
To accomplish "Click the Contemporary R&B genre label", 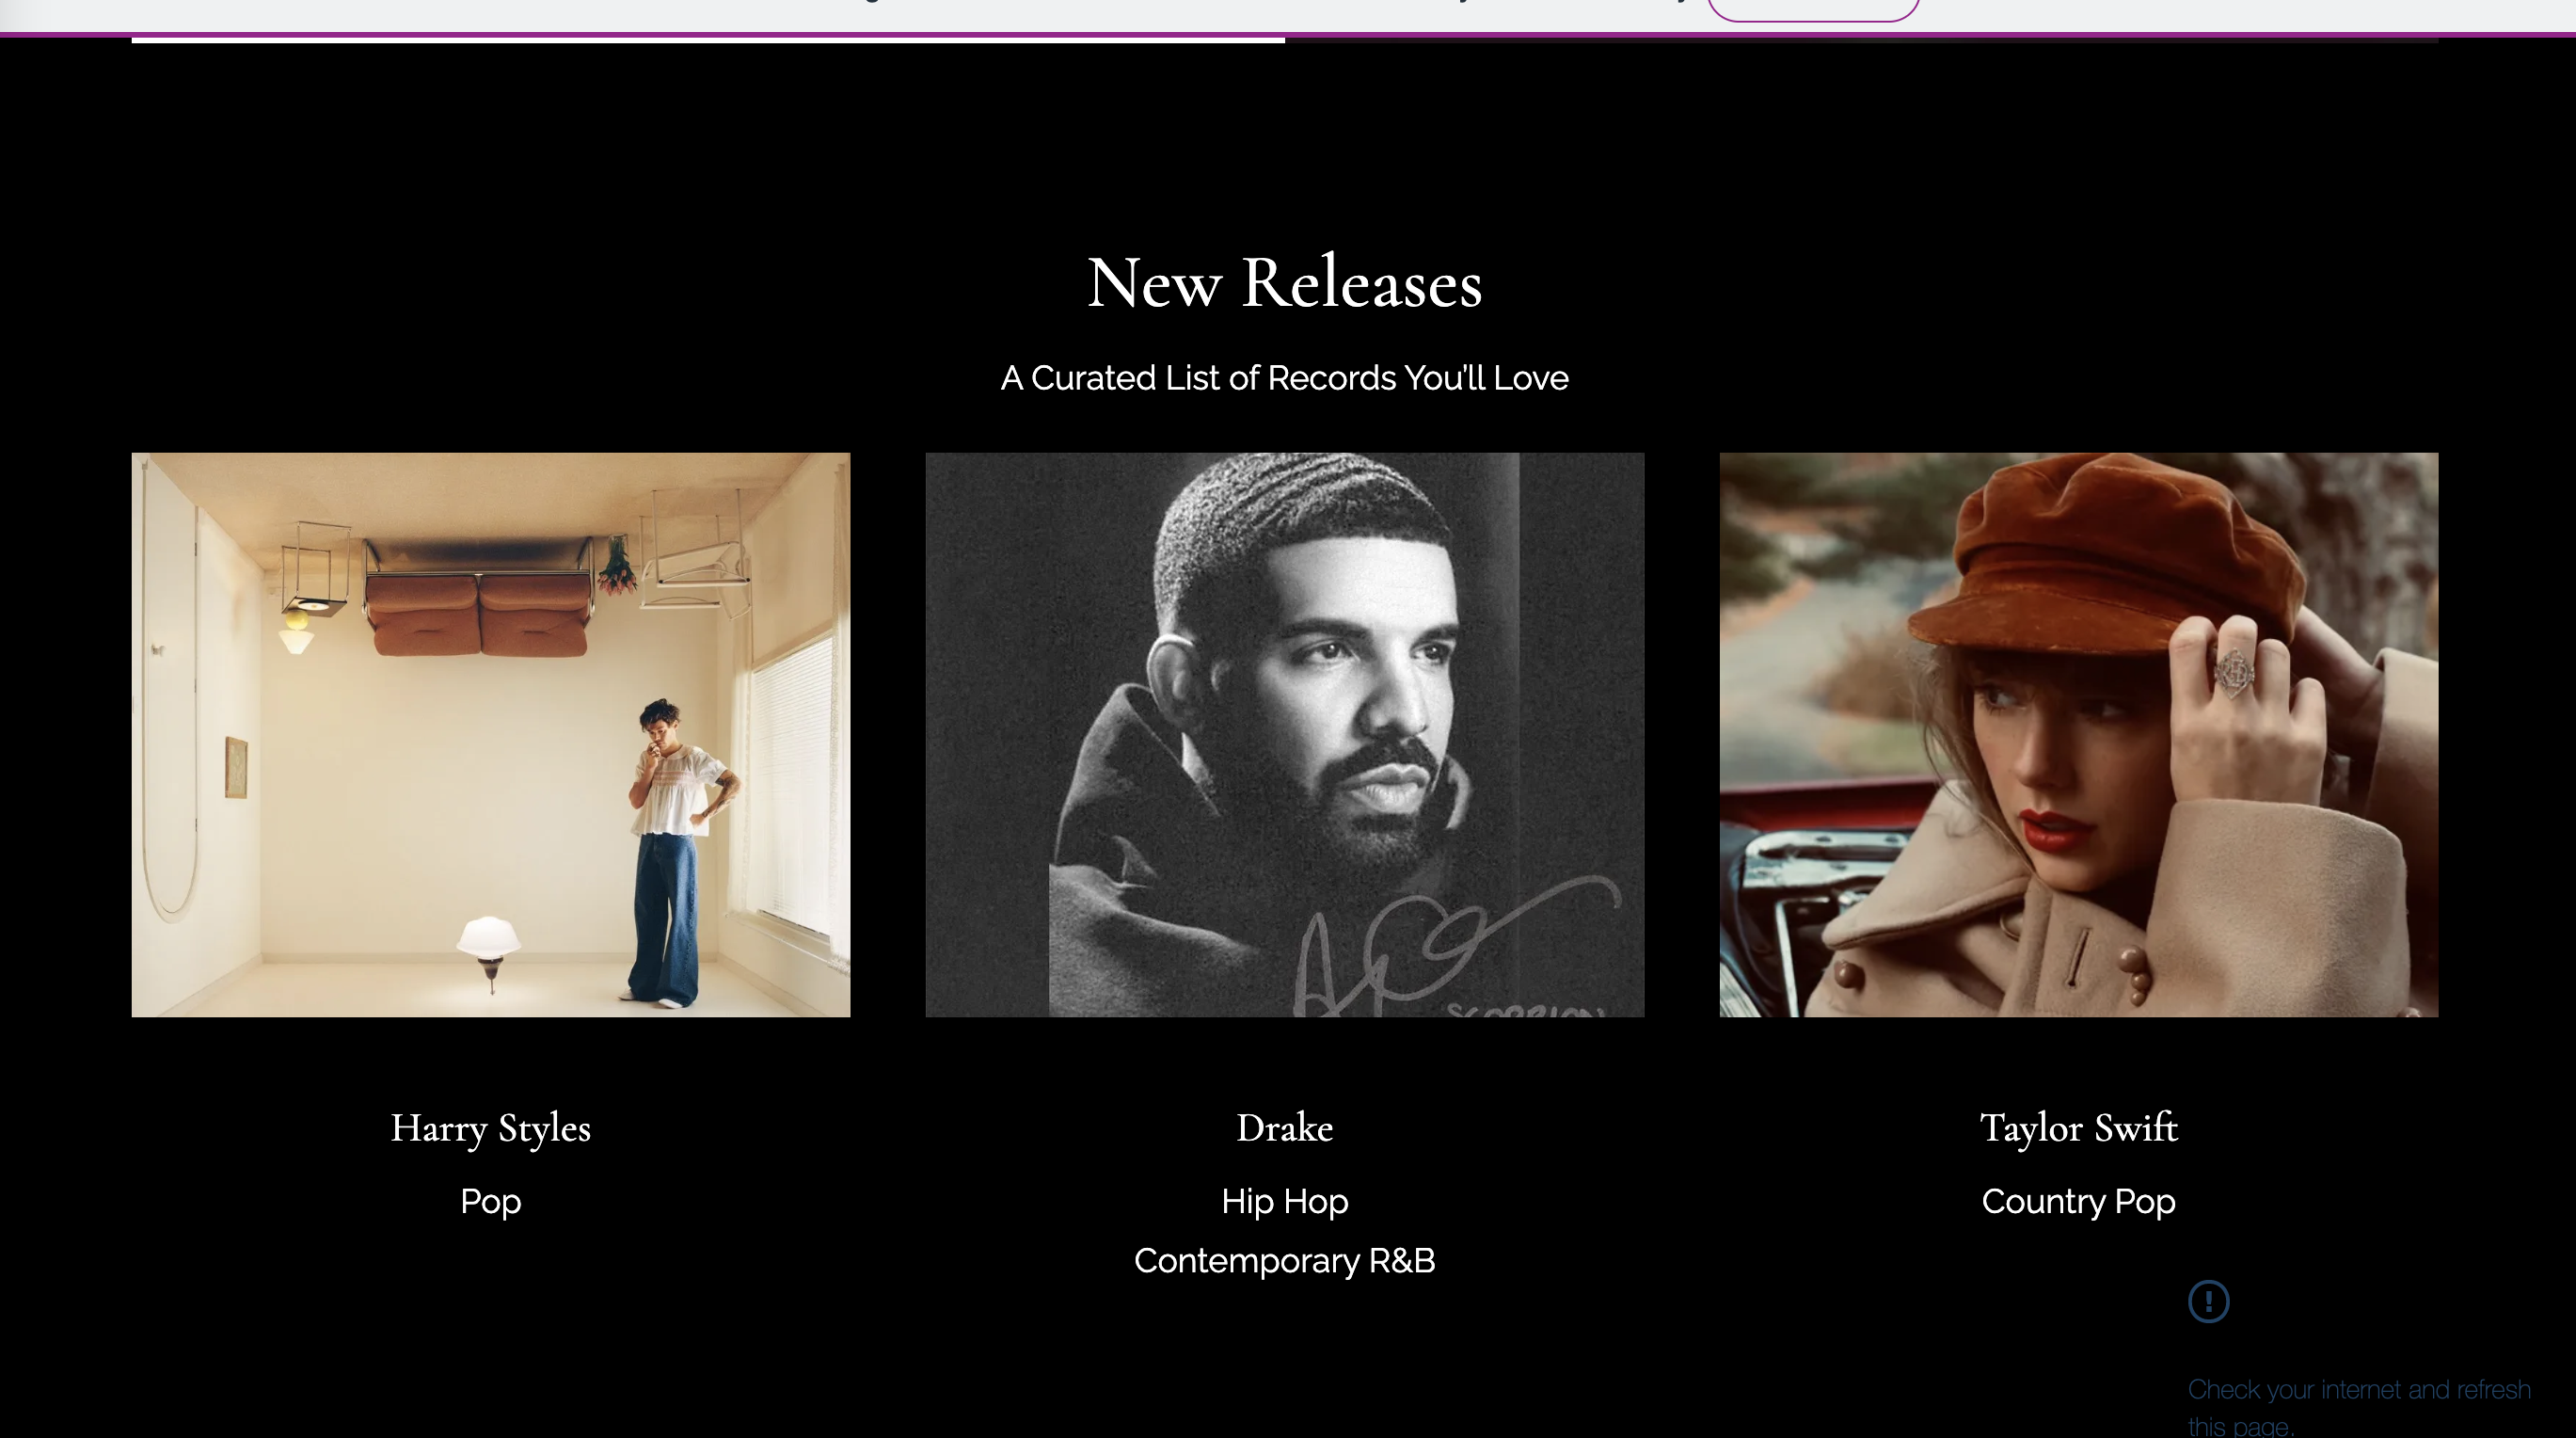I will tap(1284, 1261).
